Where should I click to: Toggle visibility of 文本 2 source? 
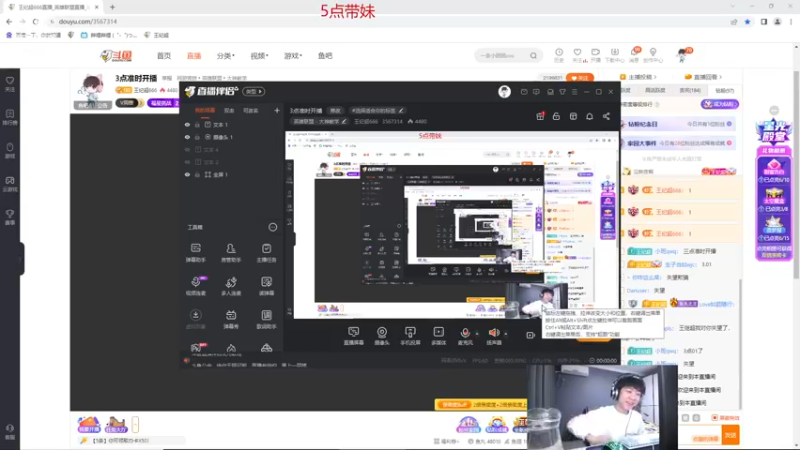click(187, 162)
